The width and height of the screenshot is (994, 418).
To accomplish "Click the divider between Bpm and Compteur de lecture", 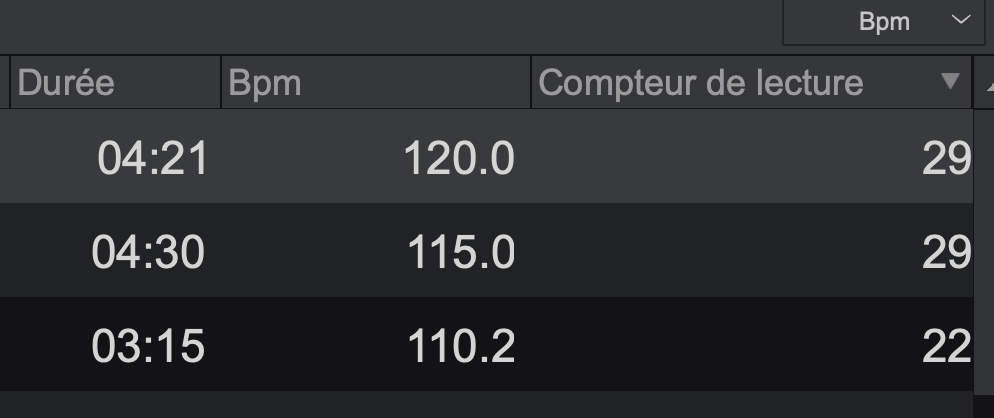I will (530, 83).
